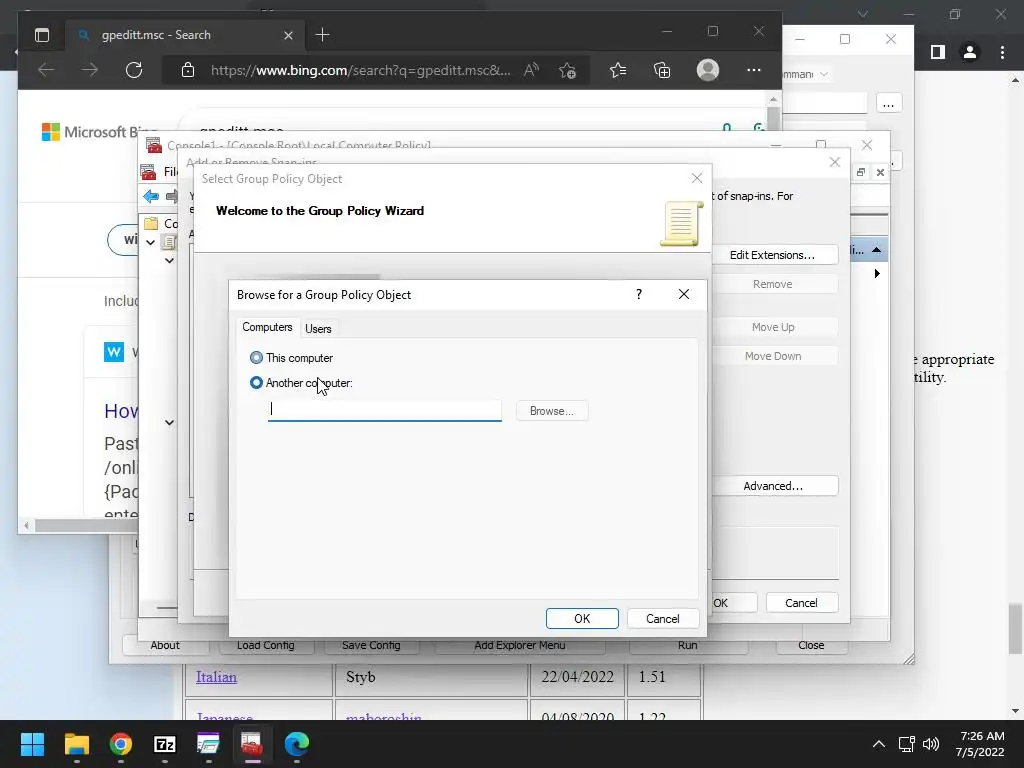Viewport: 1024px width, 768px height.
Task: Click the Close button in background window
Action: pyautogui.click(x=811, y=645)
